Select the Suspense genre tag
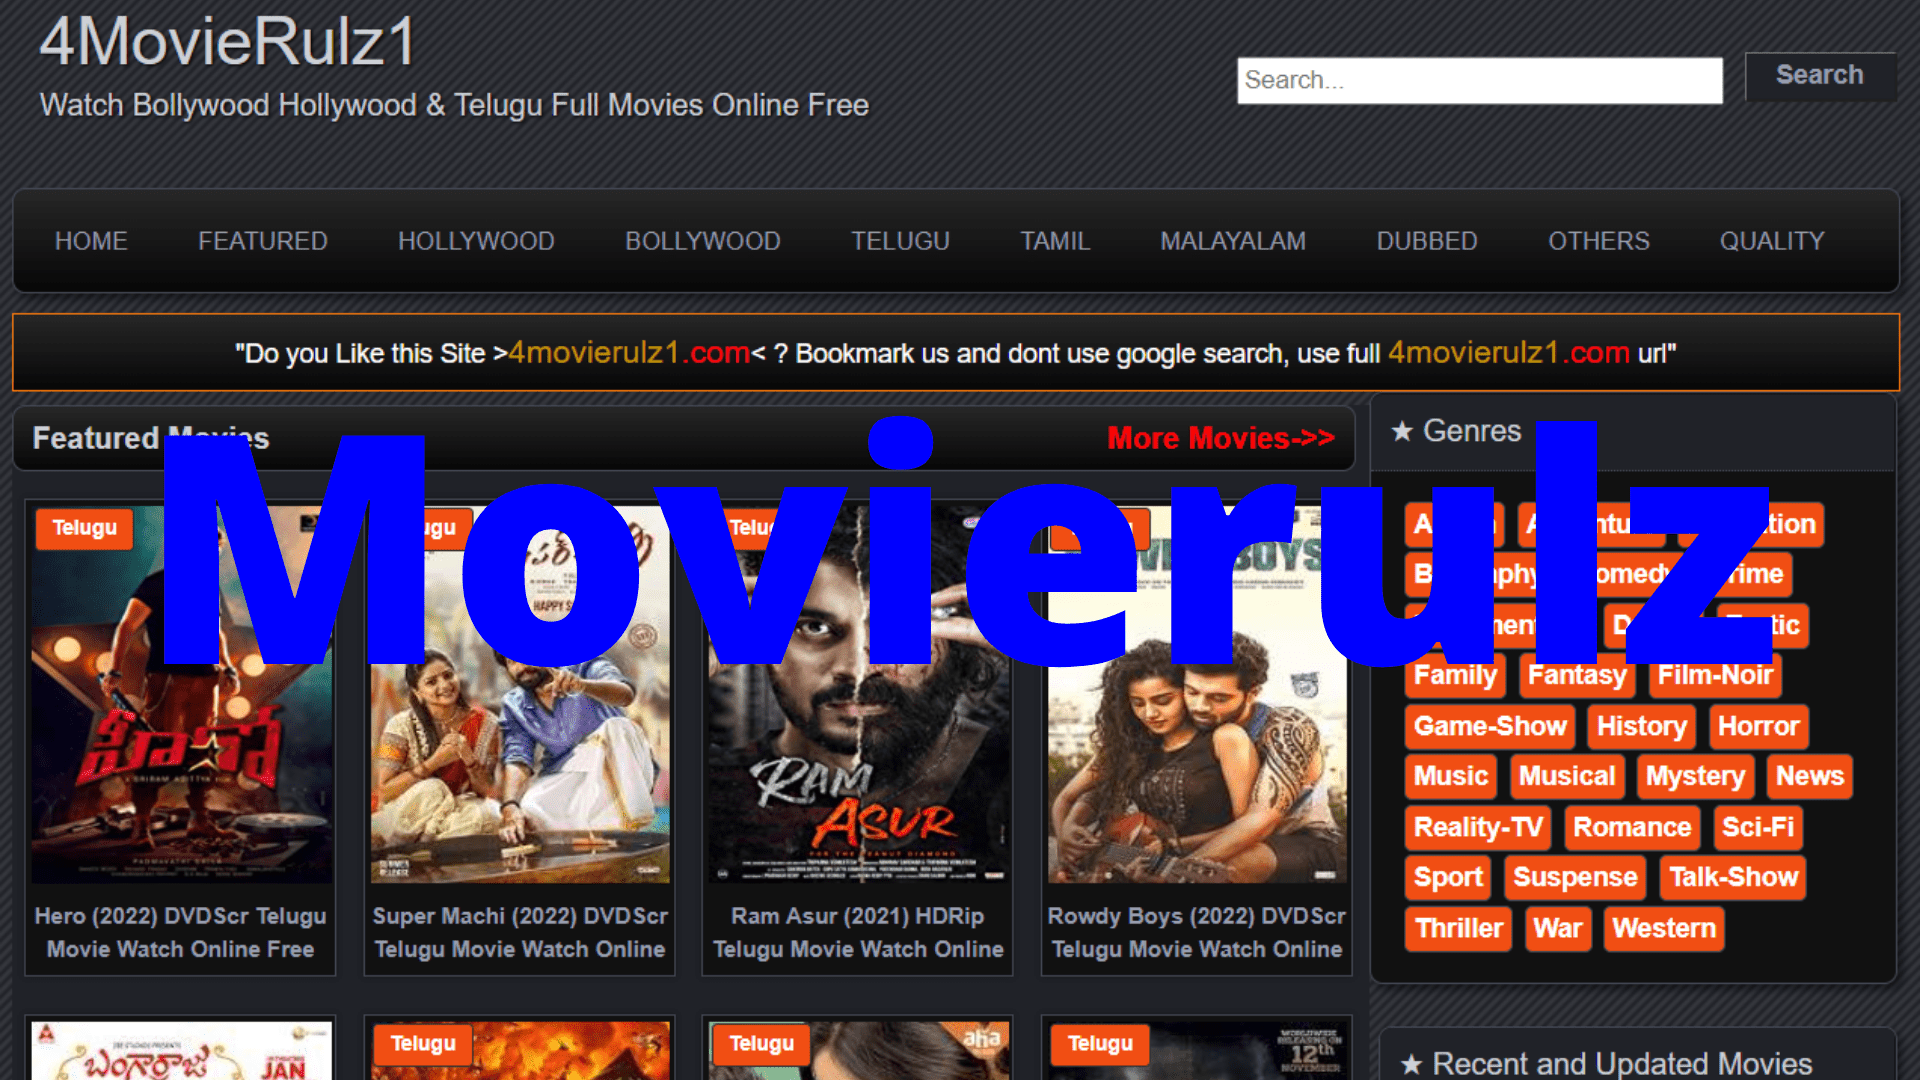The image size is (1920, 1080). [x=1575, y=878]
